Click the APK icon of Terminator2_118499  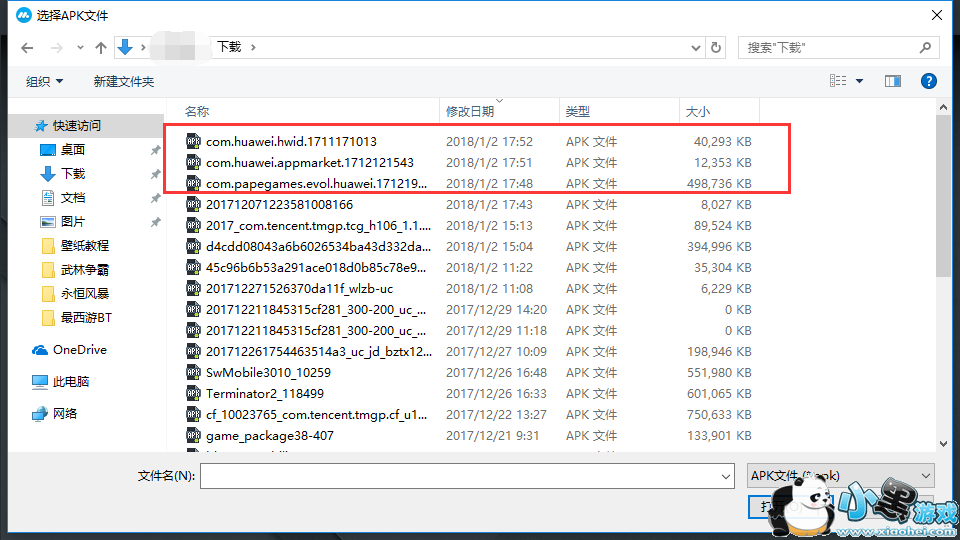click(x=193, y=393)
